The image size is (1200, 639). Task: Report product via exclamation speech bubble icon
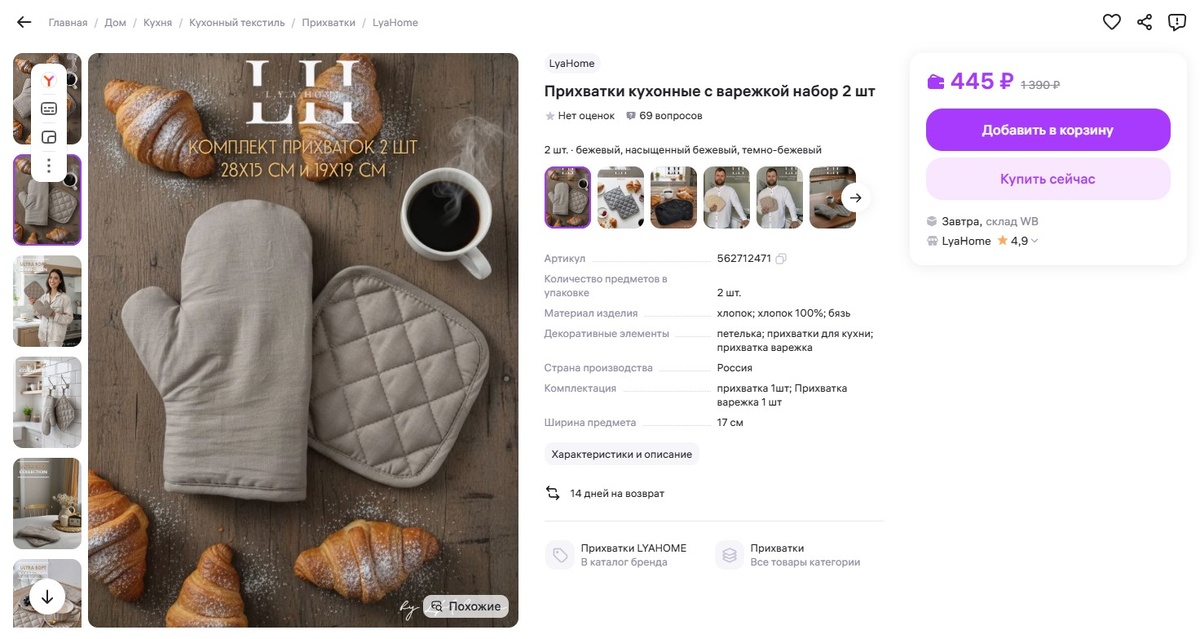pyautogui.click(x=1177, y=22)
